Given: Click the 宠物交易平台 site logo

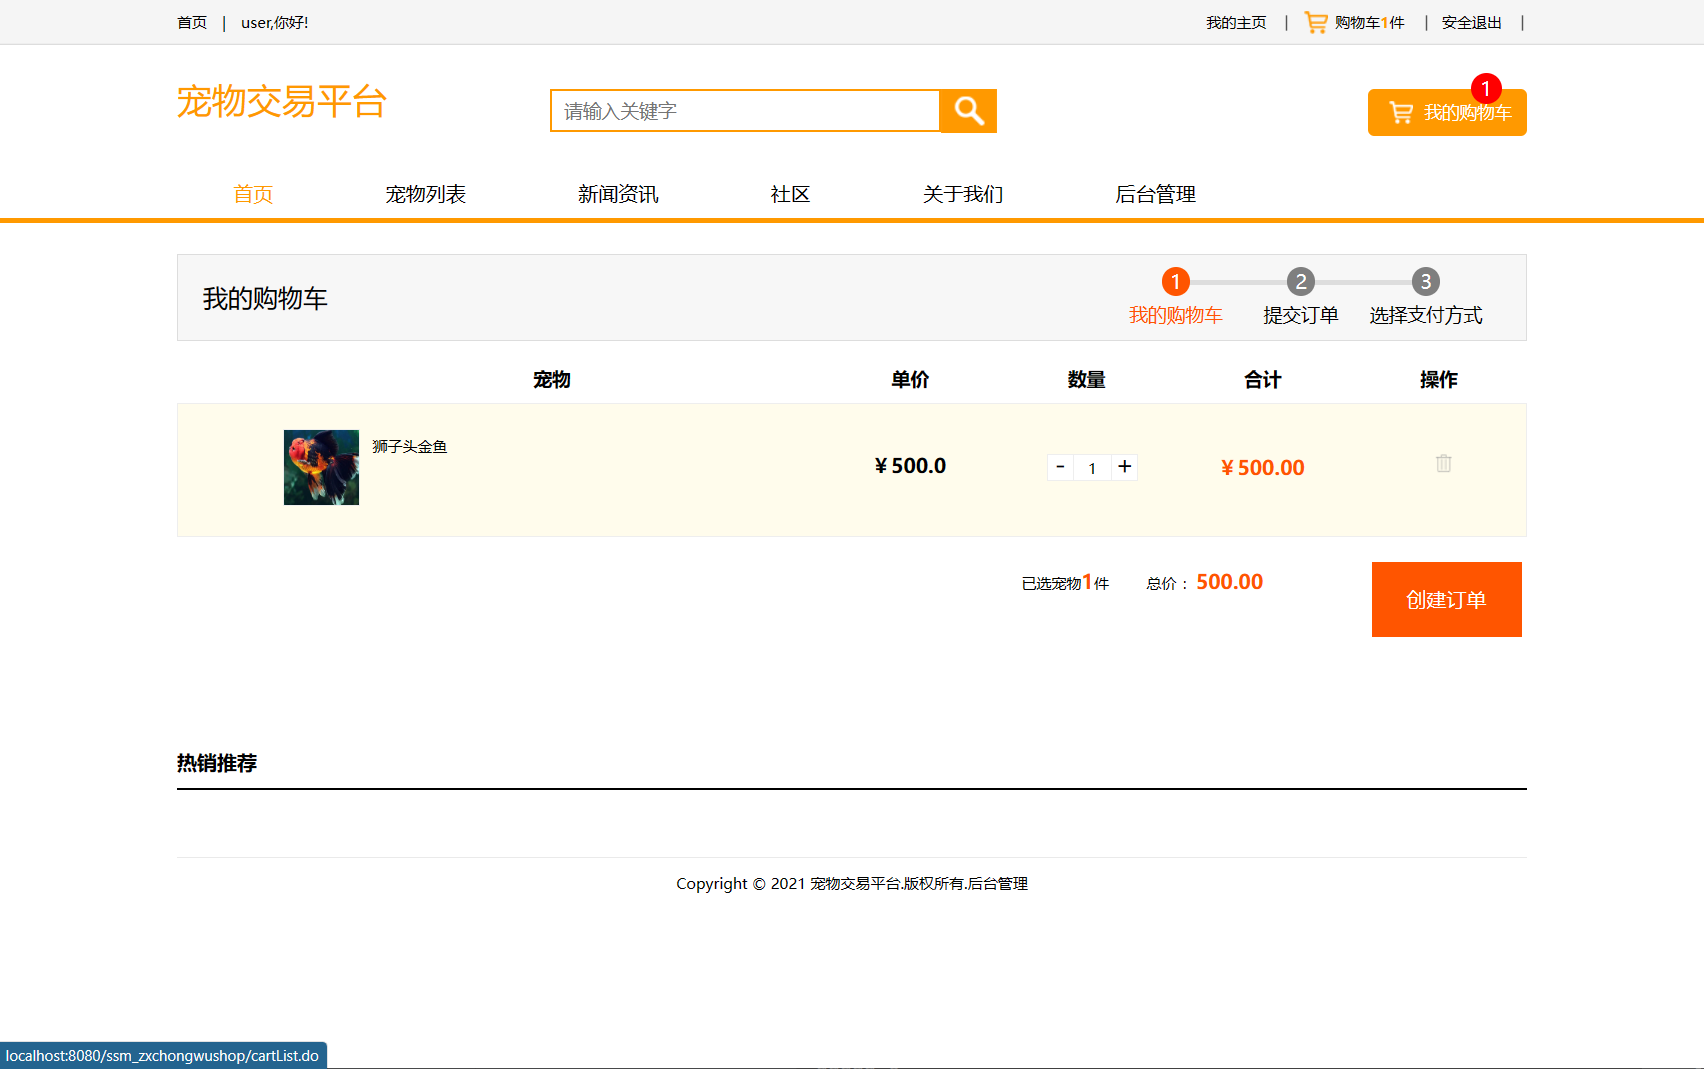Looking at the screenshot, I should [x=281, y=102].
